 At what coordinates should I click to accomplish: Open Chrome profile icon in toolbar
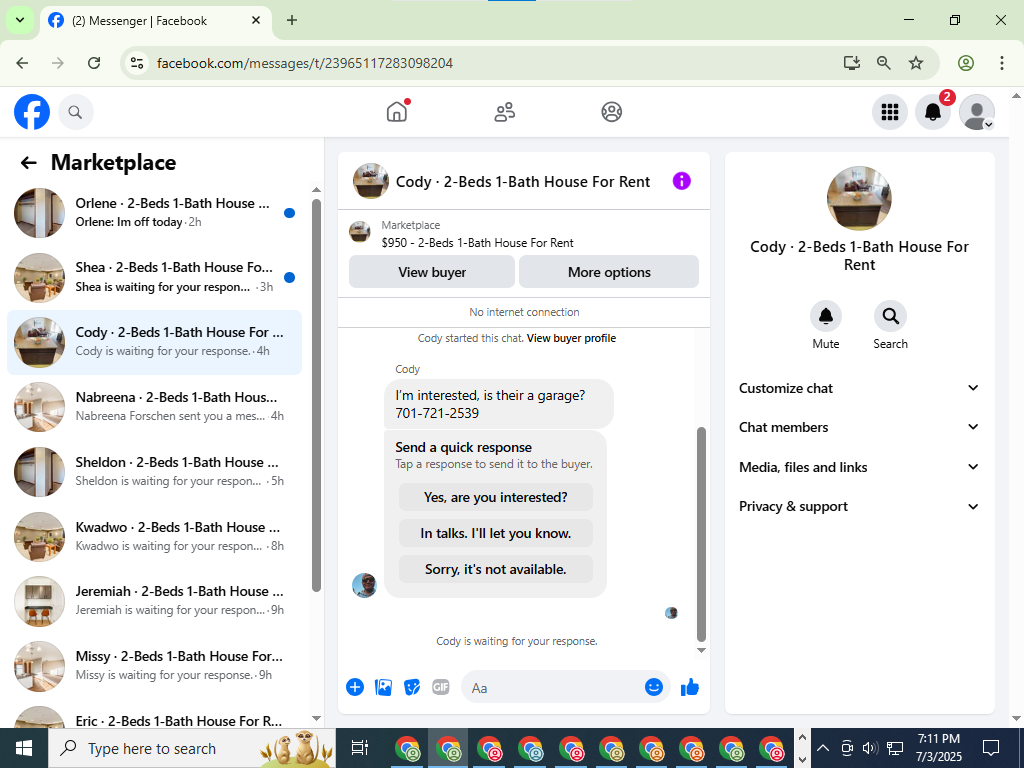point(966,63)
